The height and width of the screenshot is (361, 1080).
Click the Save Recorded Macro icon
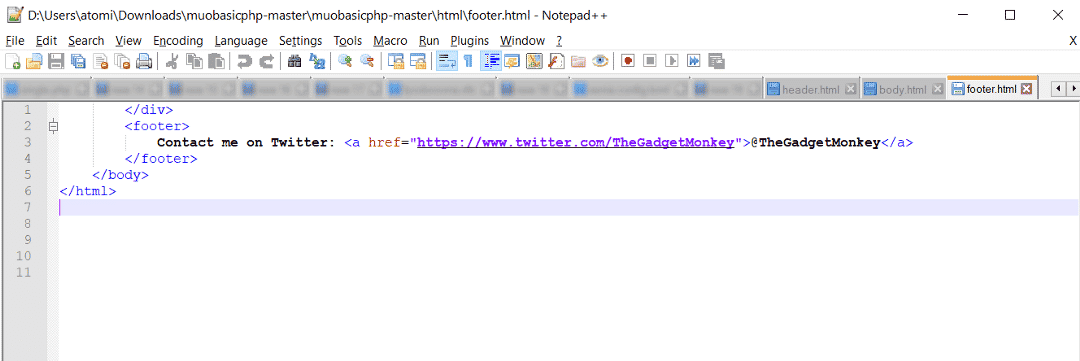716,61
